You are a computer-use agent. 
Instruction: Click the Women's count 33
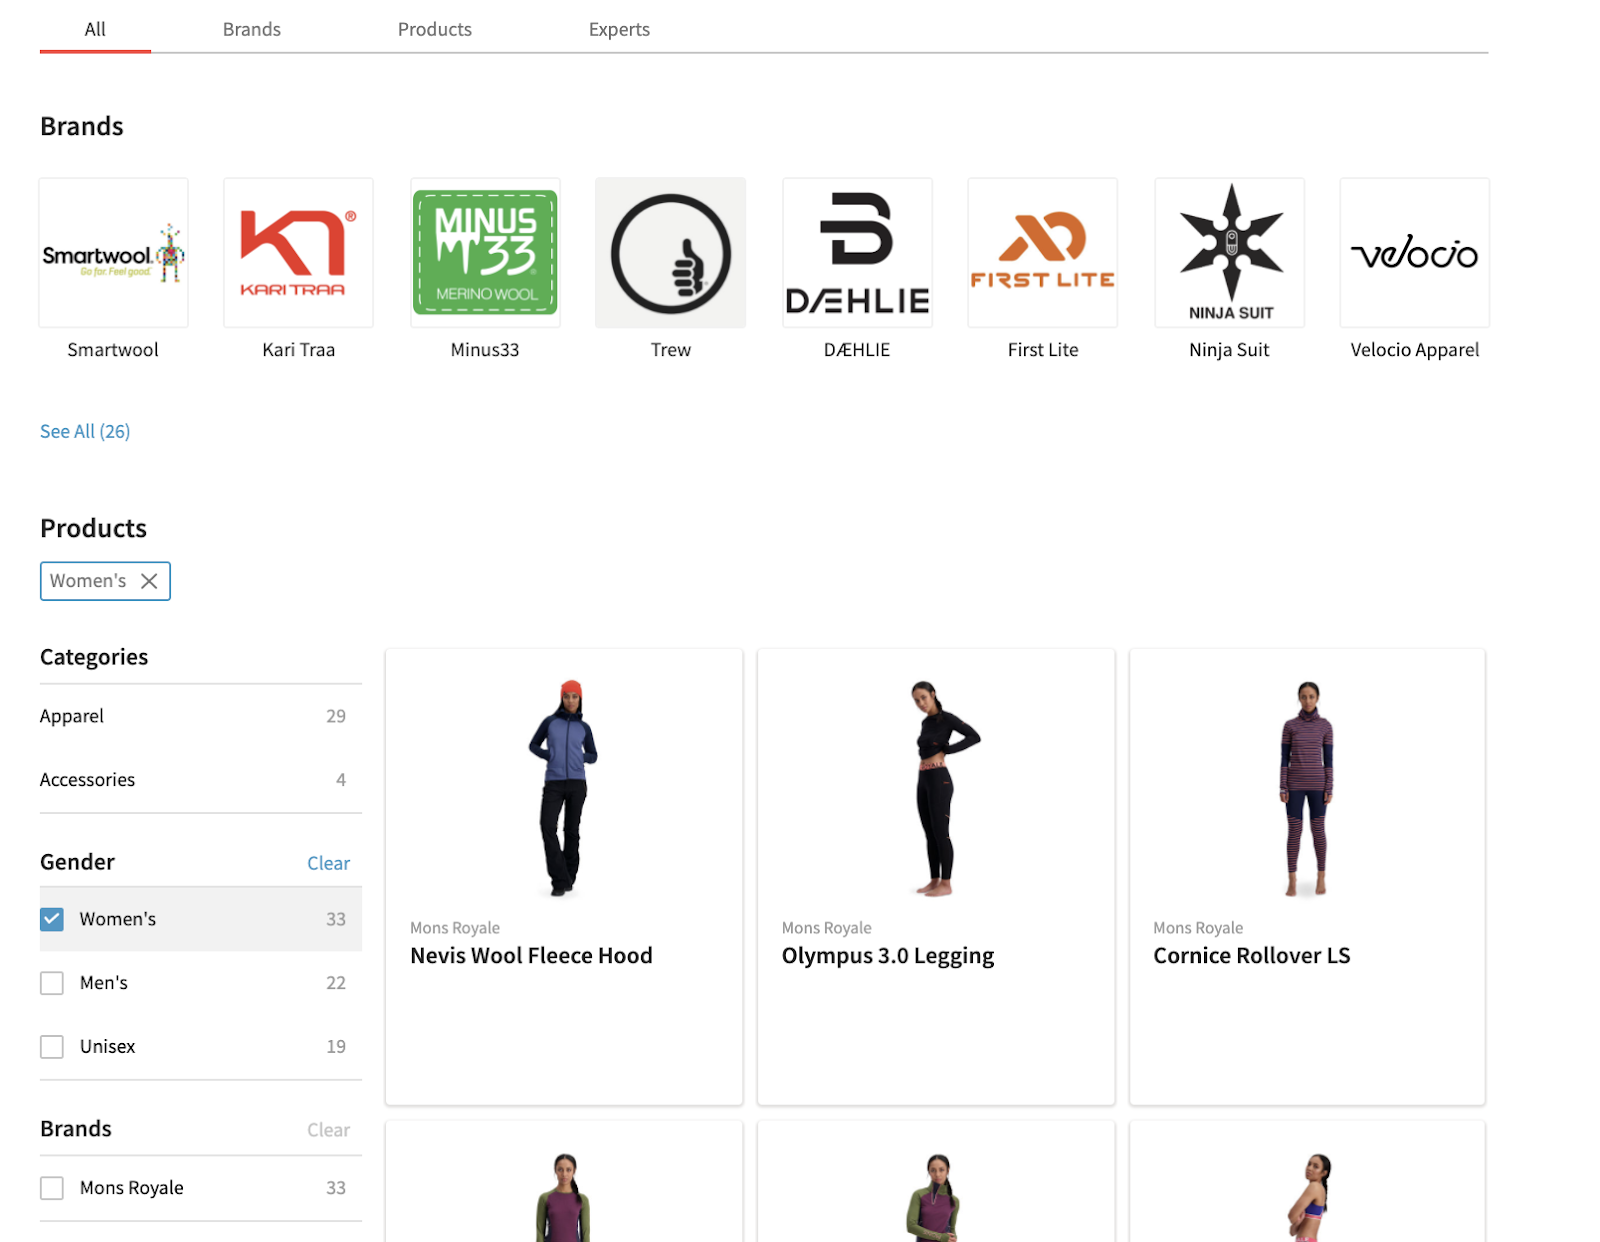point(336,919)
